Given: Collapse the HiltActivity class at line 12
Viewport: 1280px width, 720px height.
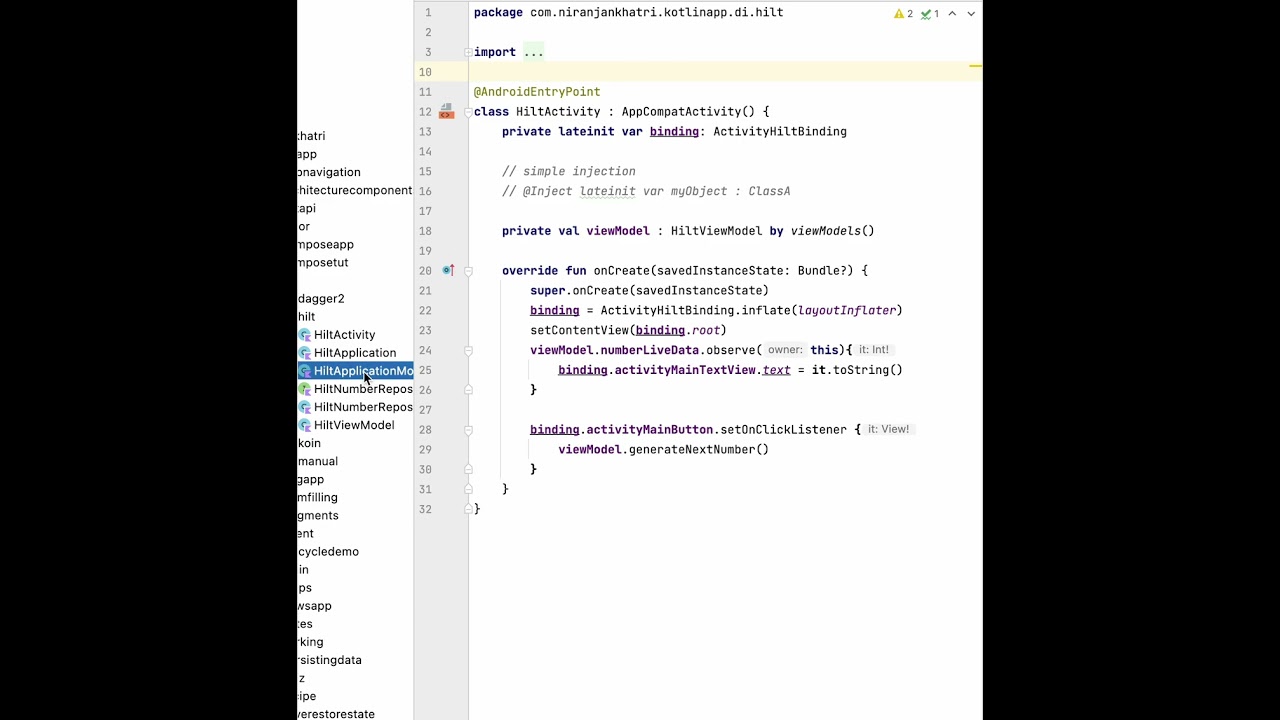Looking at the screenshot, I should 467,112.
